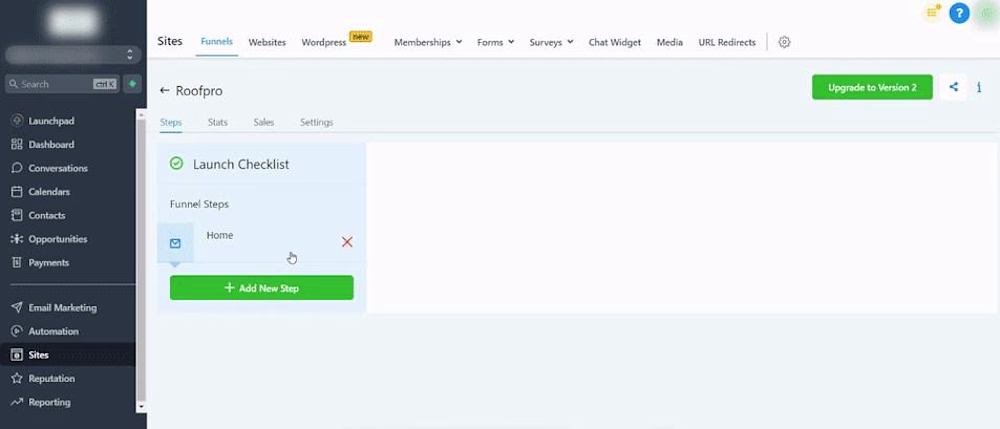The height and width of the screenshot is (429, 1000).
Task: Select the Home funnel step
Action: pyautogui.click(x=261, y=243)
